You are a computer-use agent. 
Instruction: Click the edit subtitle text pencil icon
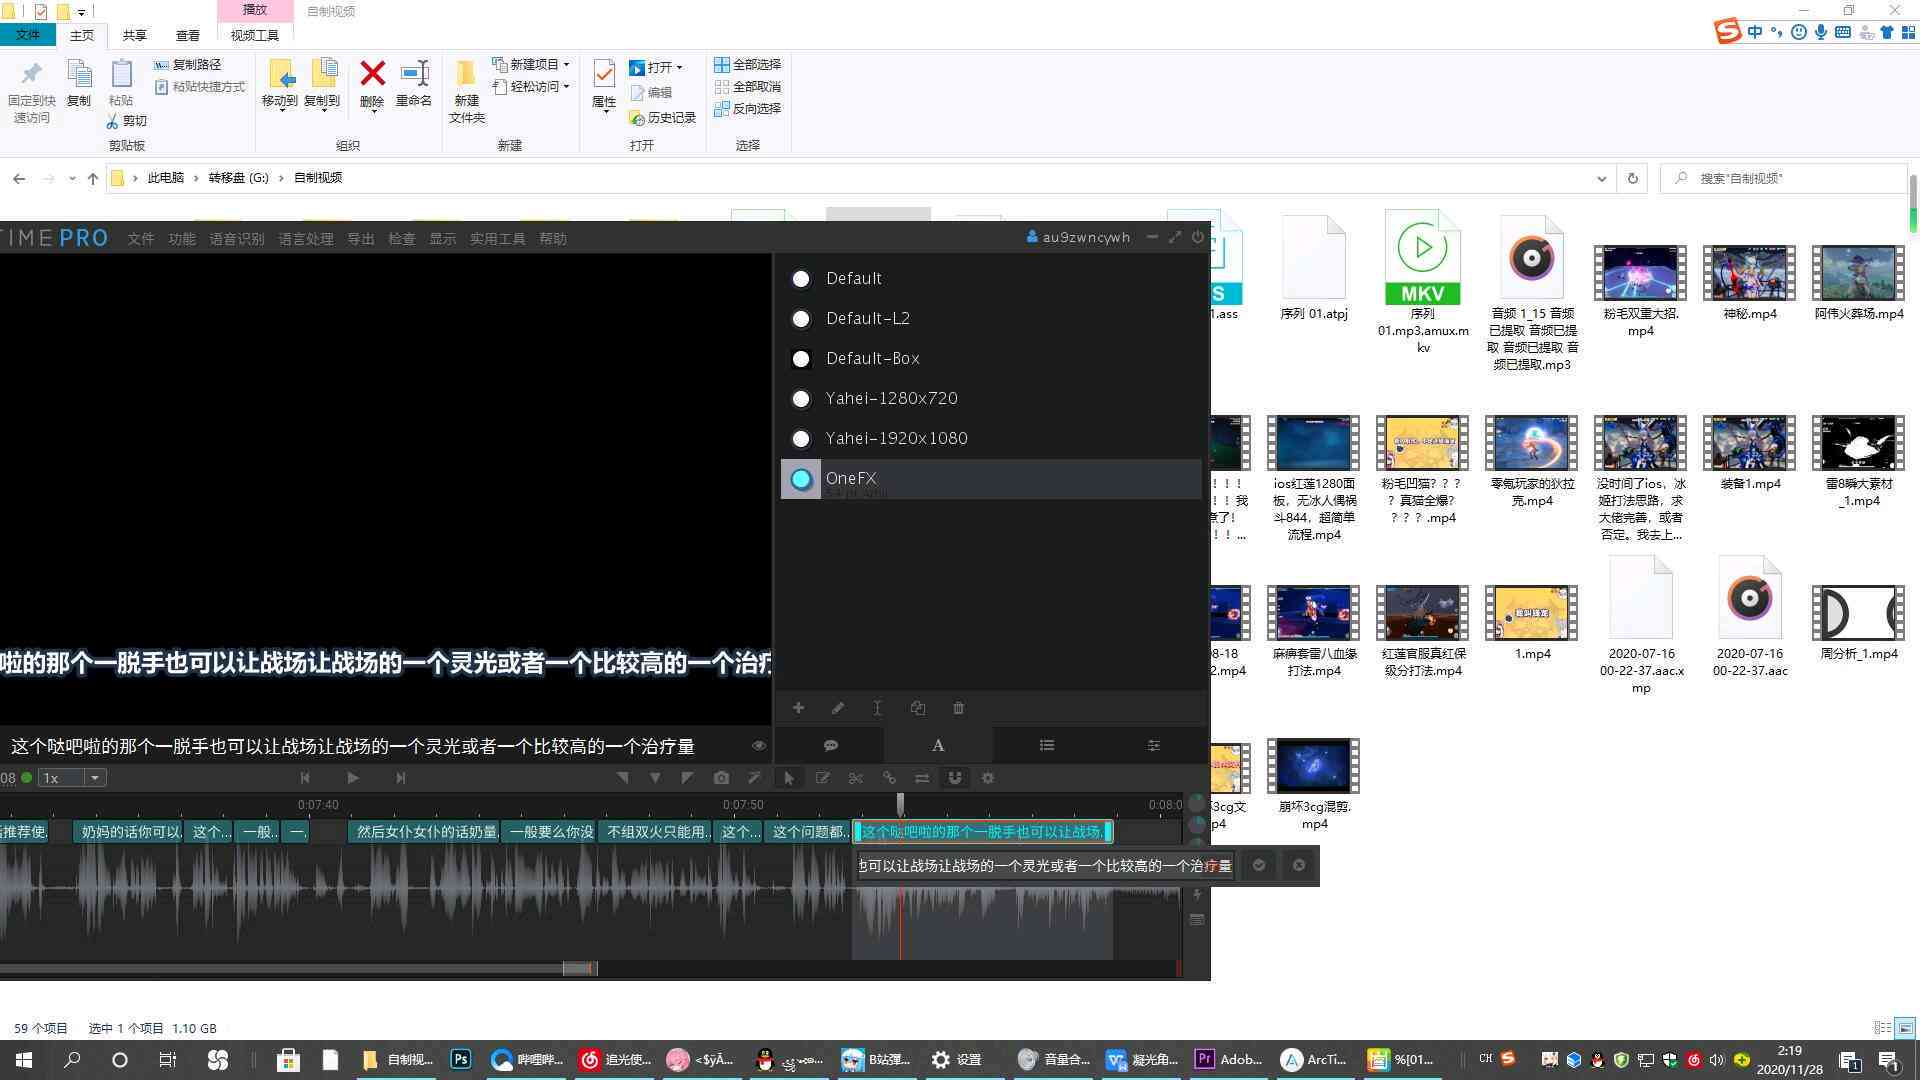pyautogui.click(x=839, y=708)
